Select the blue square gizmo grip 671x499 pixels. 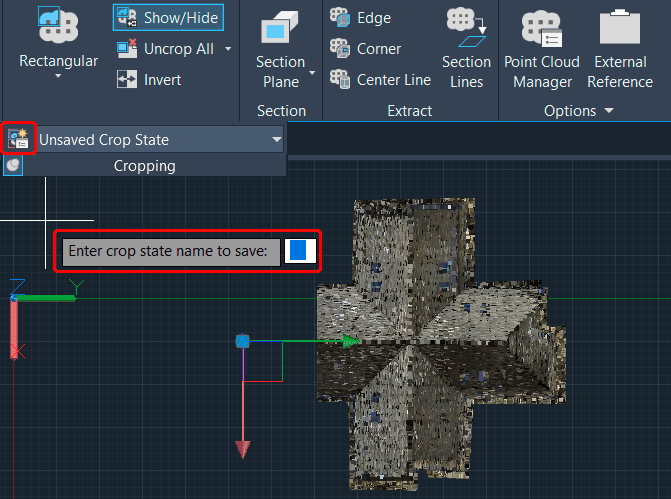click(x=243, y=341)
